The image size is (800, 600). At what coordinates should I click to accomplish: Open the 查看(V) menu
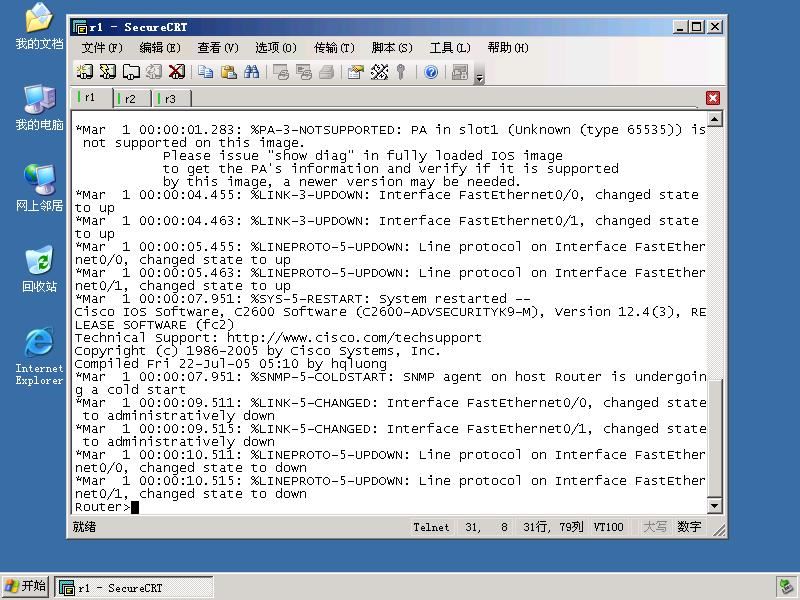coord(218,48)
